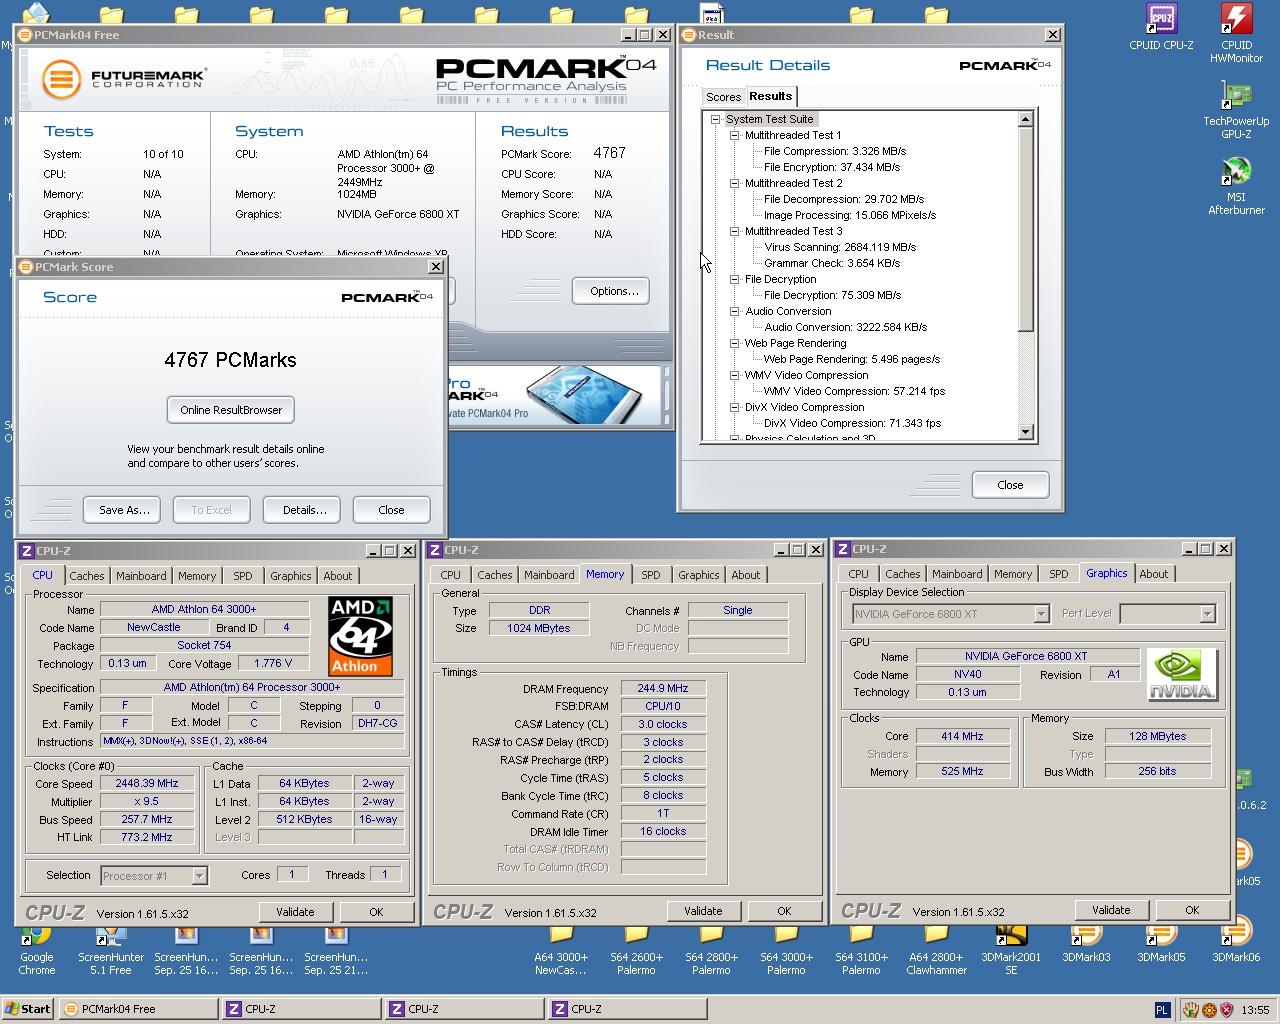Click Validate in CPU-Z CPU window
This screenshot has height=1024, width=1280.
pos(295,912)
